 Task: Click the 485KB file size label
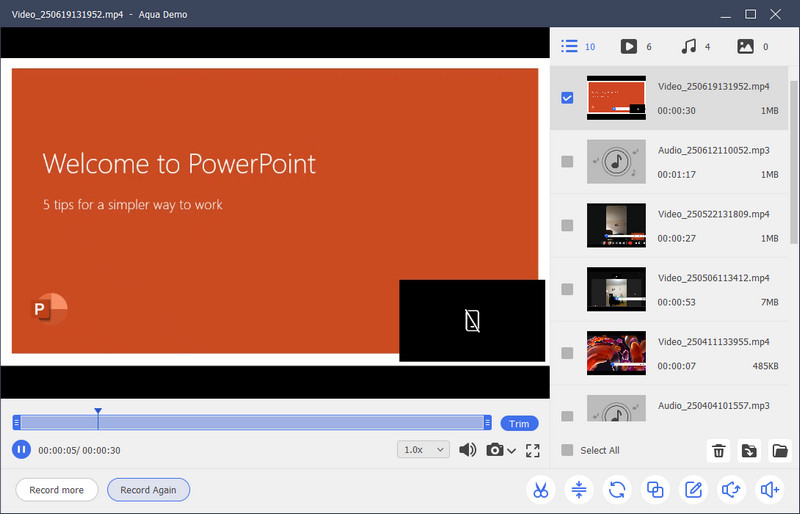(765, 366)
